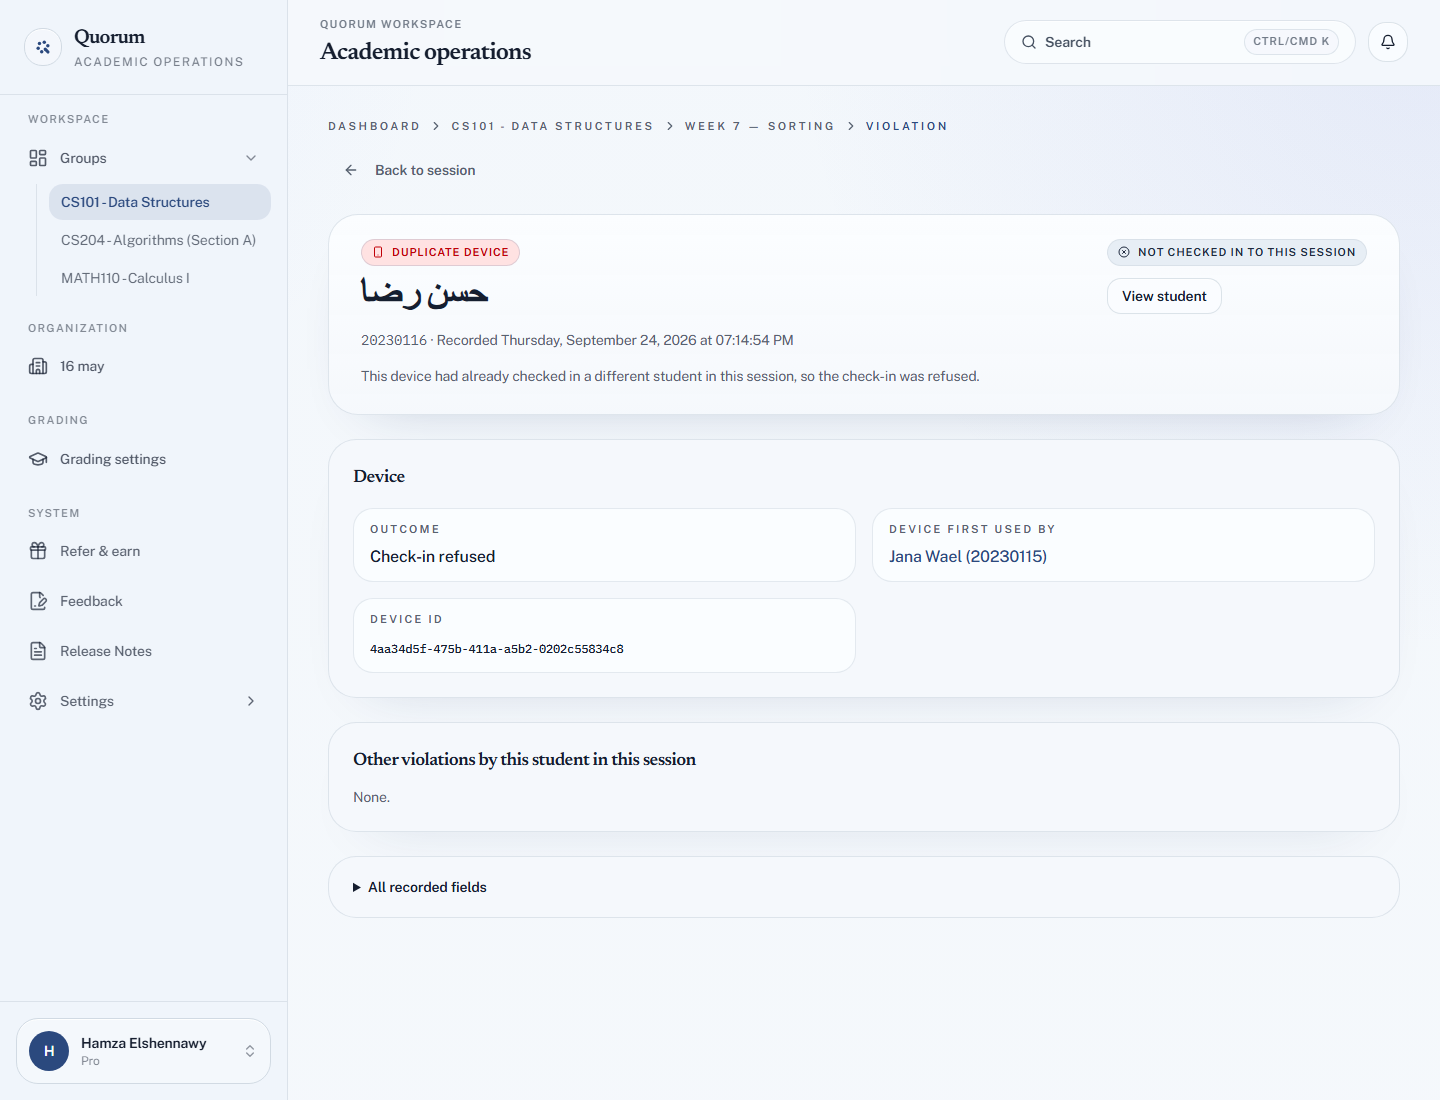Click the Violation breadcrumb
The height and width of the screenshot is (1100, 1440).
pyautogui.click(x=907, y=126)
